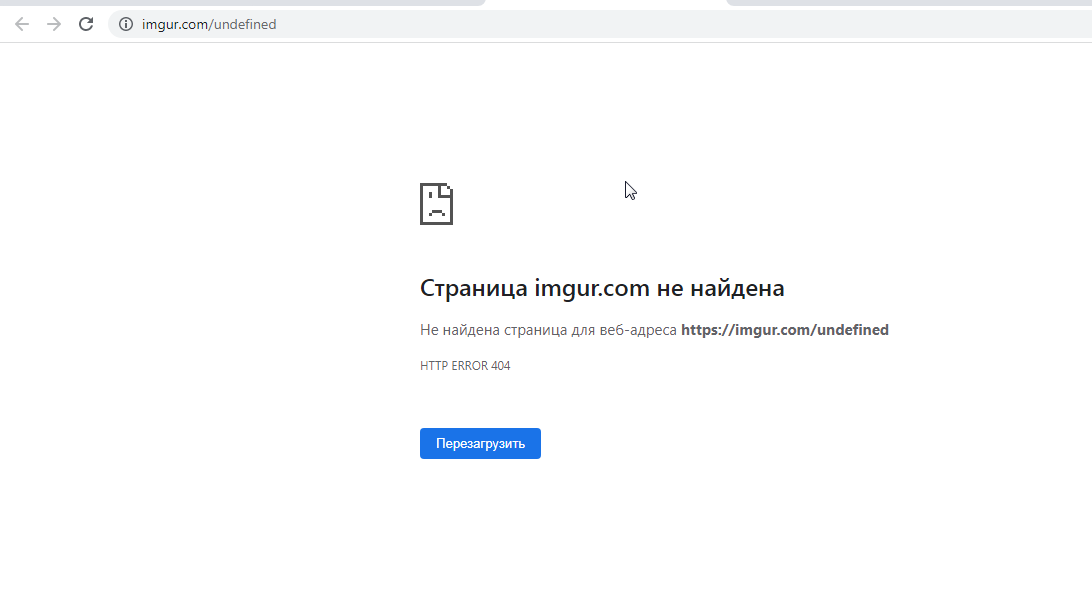Click the blue reload button below the error
The height and width of the screenshot is (598, 1092).
tap(480, 443)
